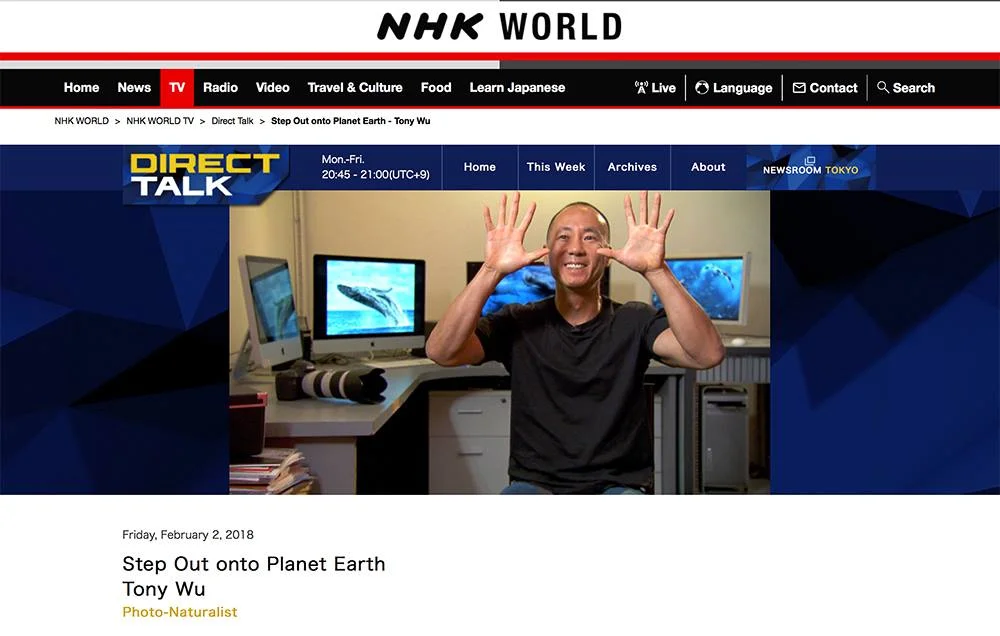Open Direct Talk Home tab
The width and height of the screenshot is (1000, 636).
click(480, 167)
